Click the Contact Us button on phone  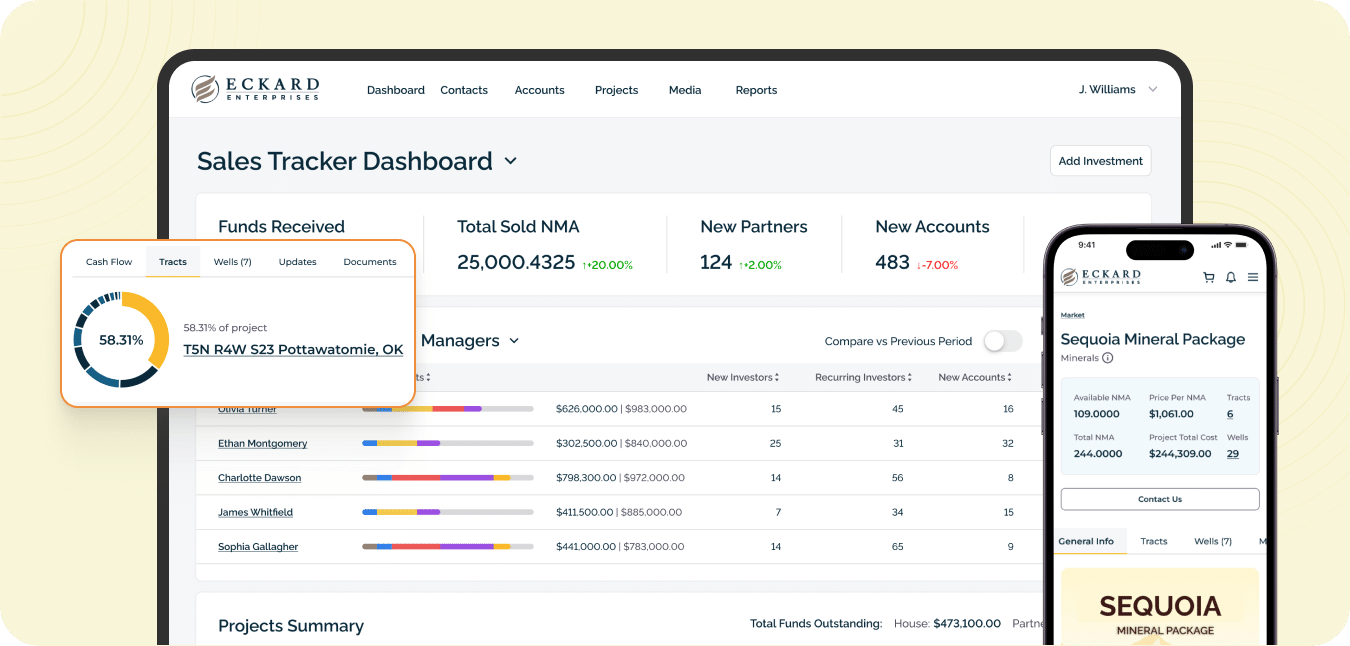(x=1160, y=499)
